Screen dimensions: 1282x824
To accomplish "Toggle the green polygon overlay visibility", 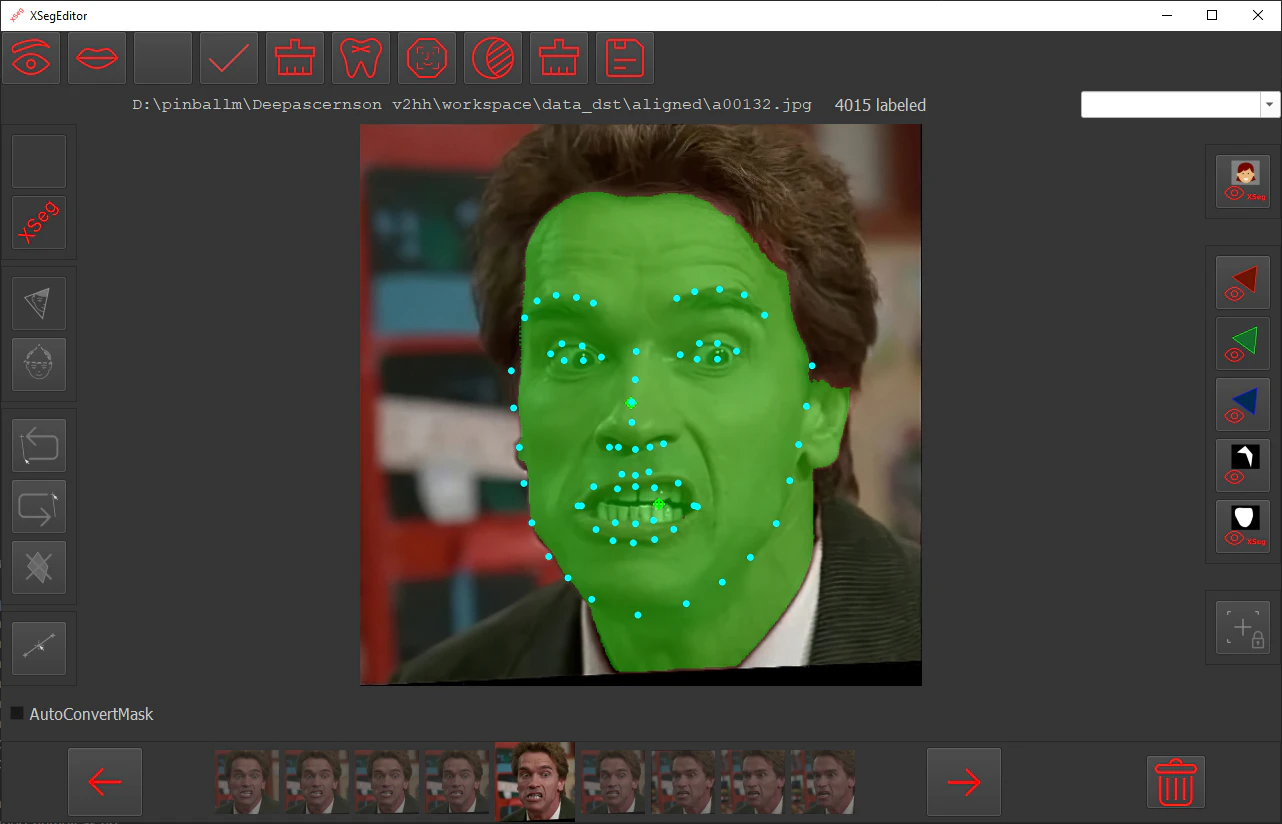I will pyautogui.click(x=1243, y=343).
